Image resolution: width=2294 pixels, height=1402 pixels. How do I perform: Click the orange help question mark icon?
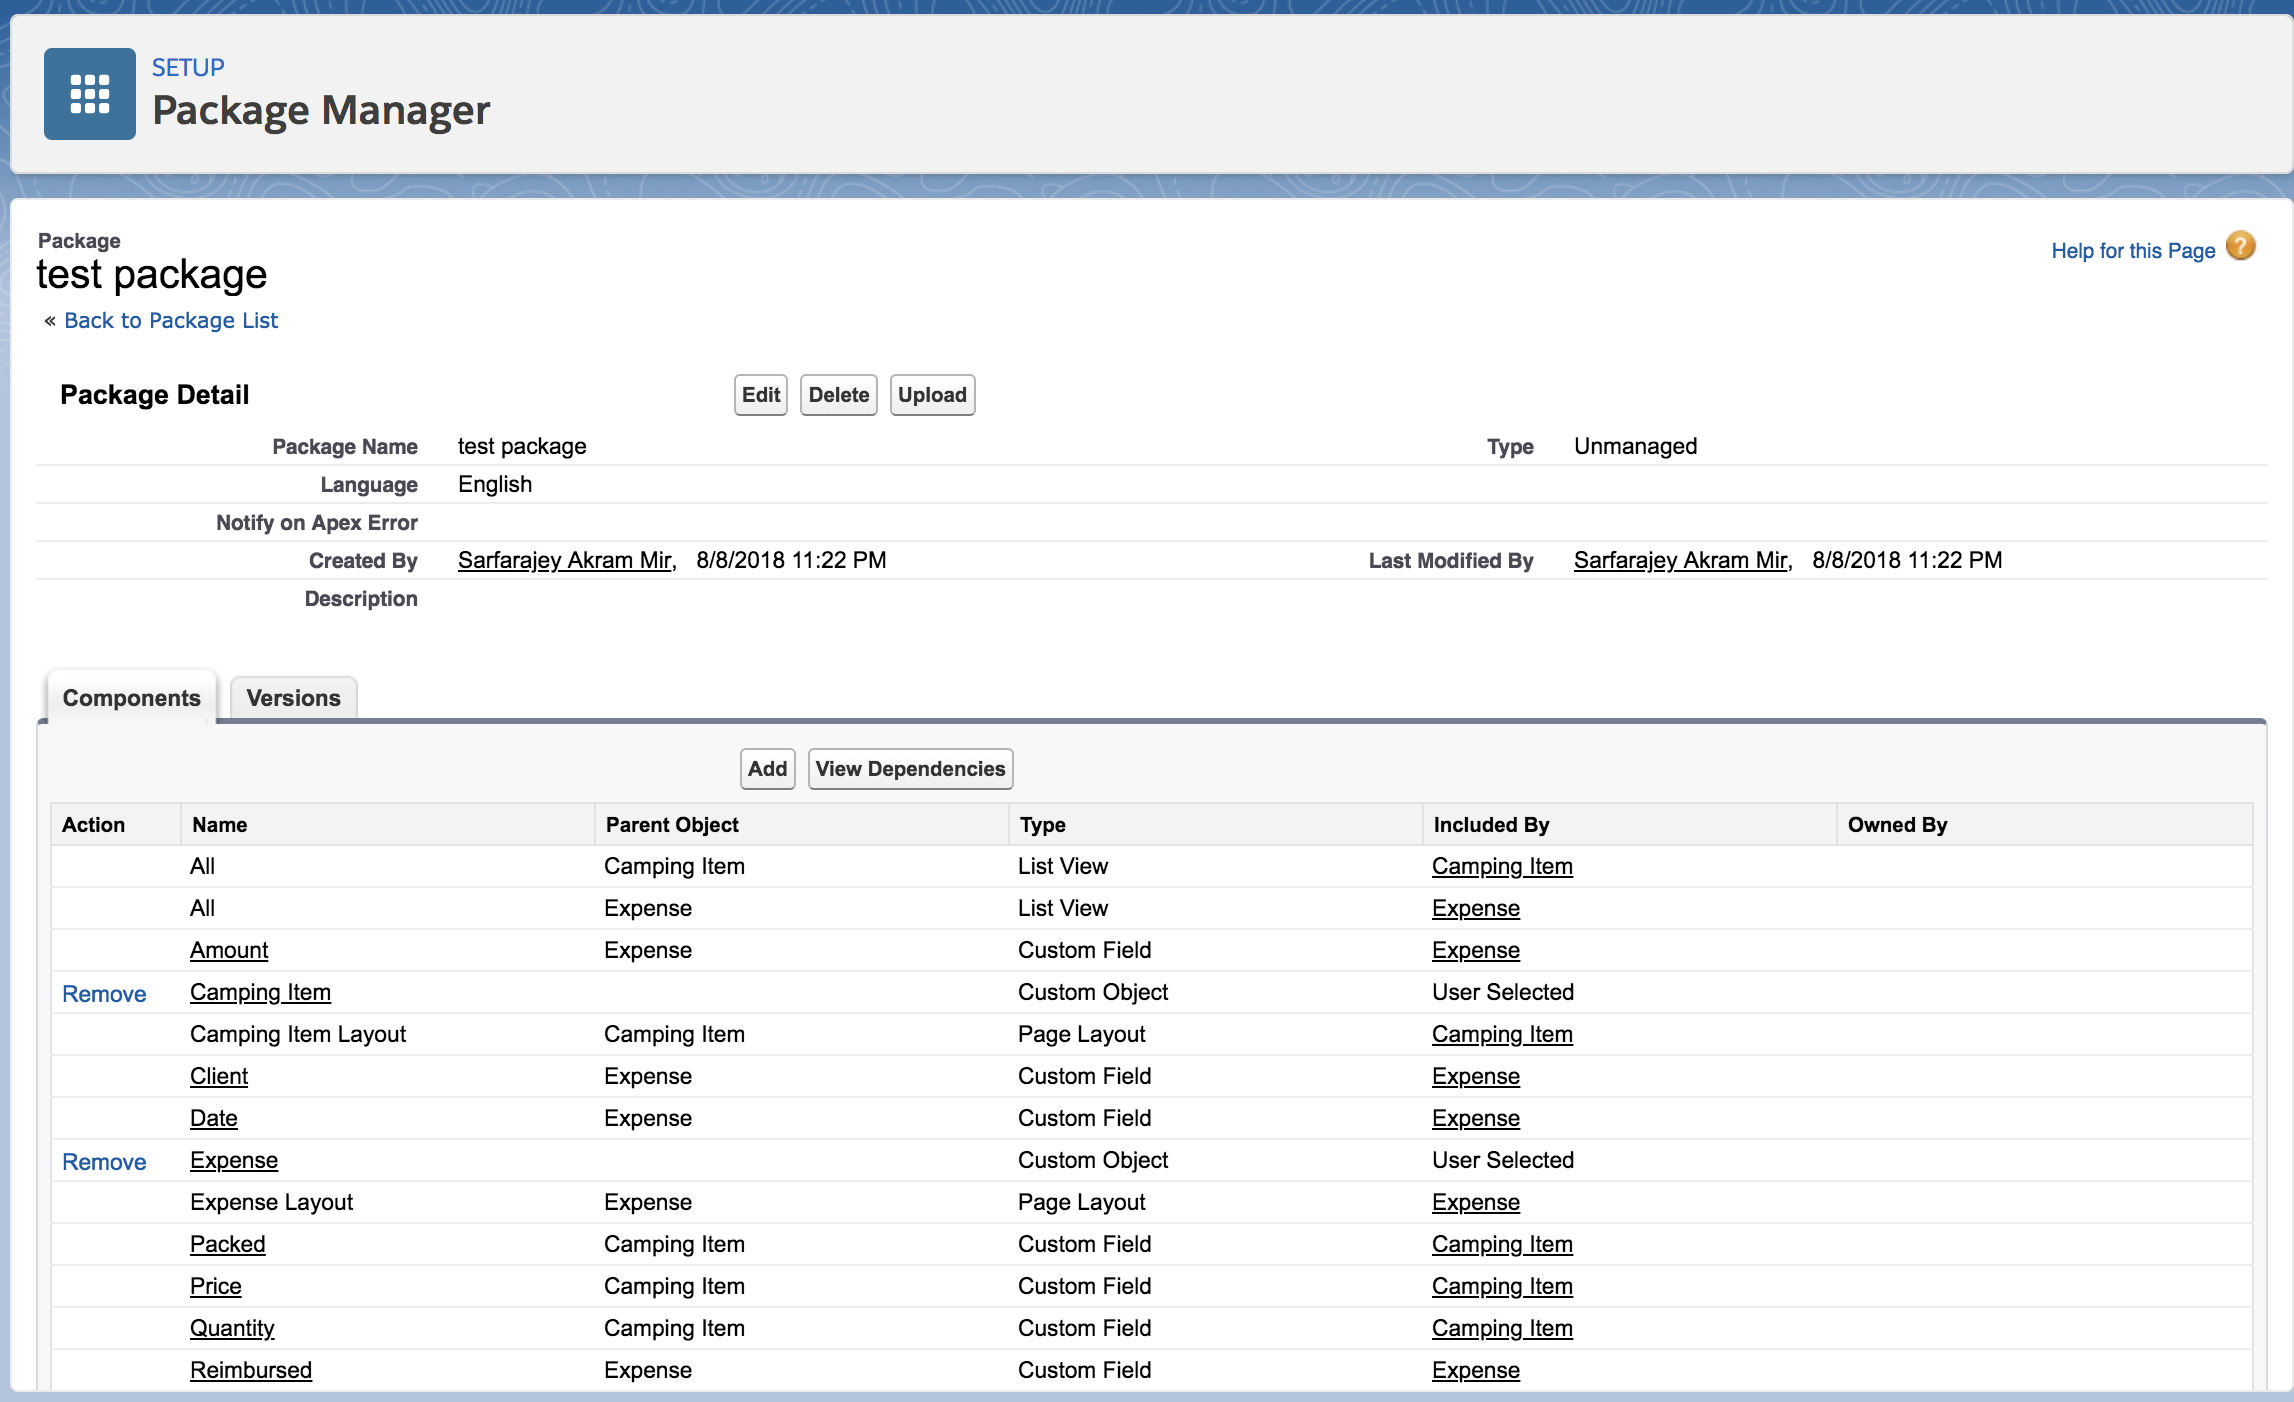[x=2240, y=246]
